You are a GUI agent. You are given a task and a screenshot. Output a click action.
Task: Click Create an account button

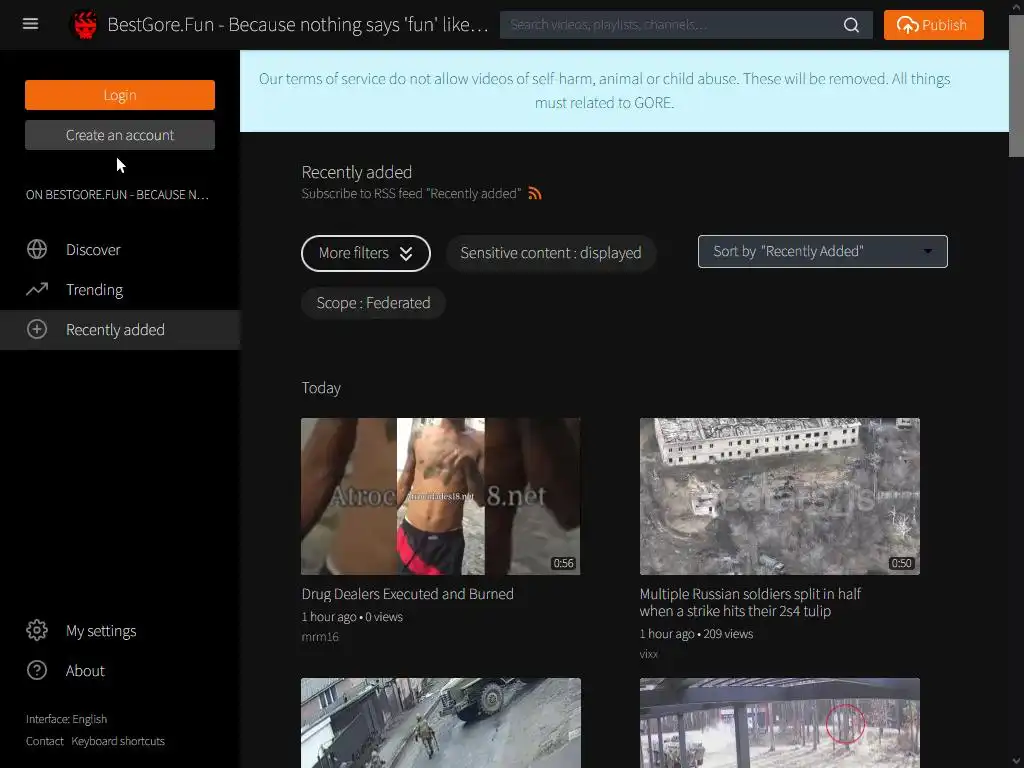(120, 135)
